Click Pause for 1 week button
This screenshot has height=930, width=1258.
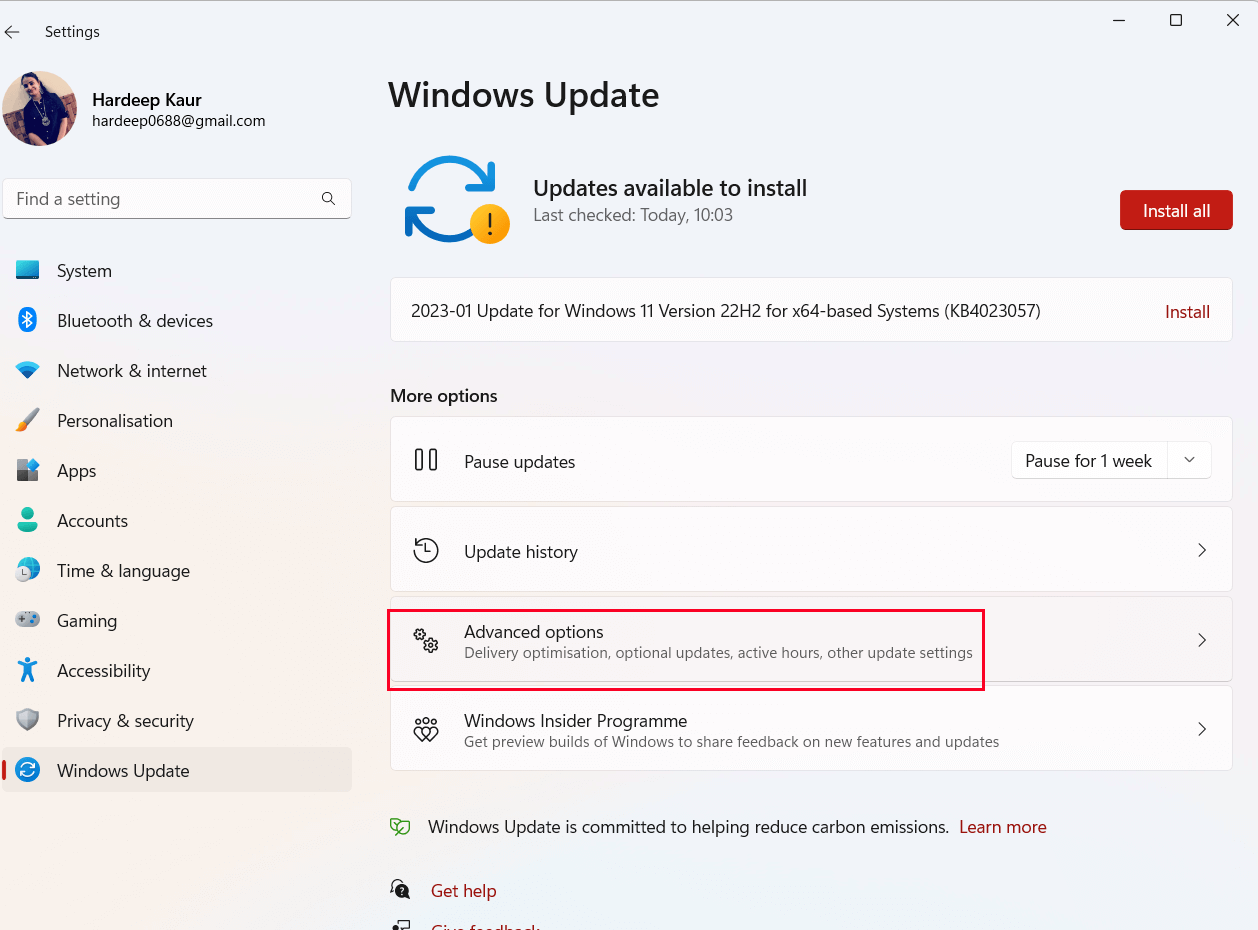click(x=1089, y=461)
